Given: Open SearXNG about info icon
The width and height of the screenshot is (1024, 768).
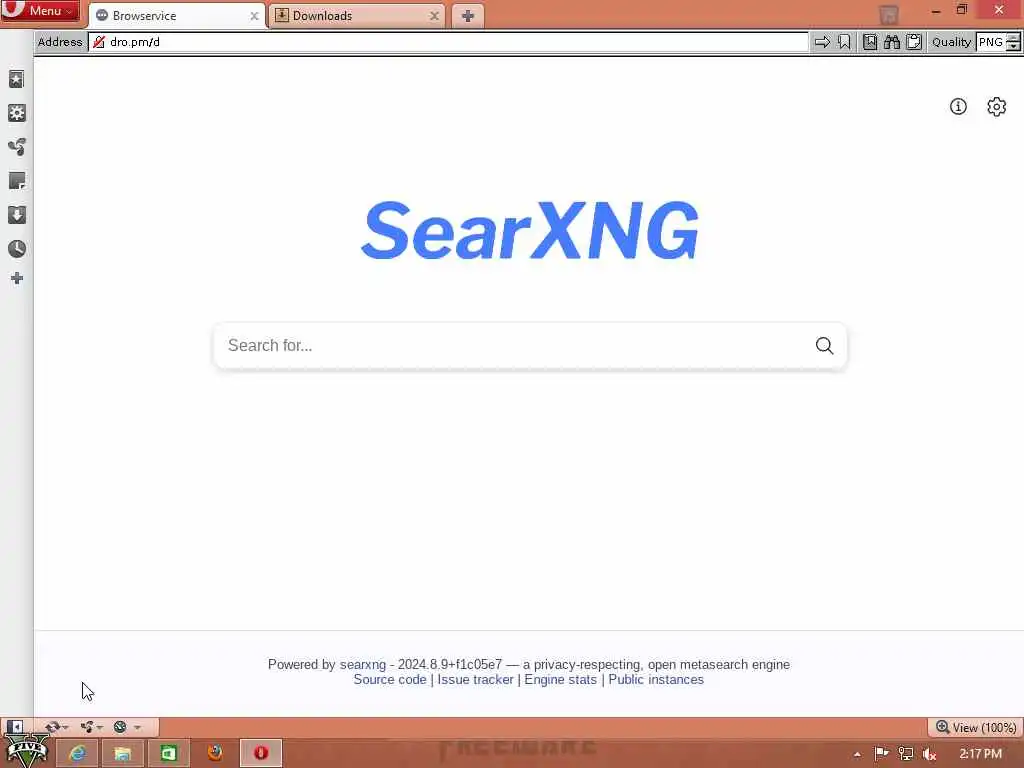Looking at the screenshot, I should coord(958,106).
